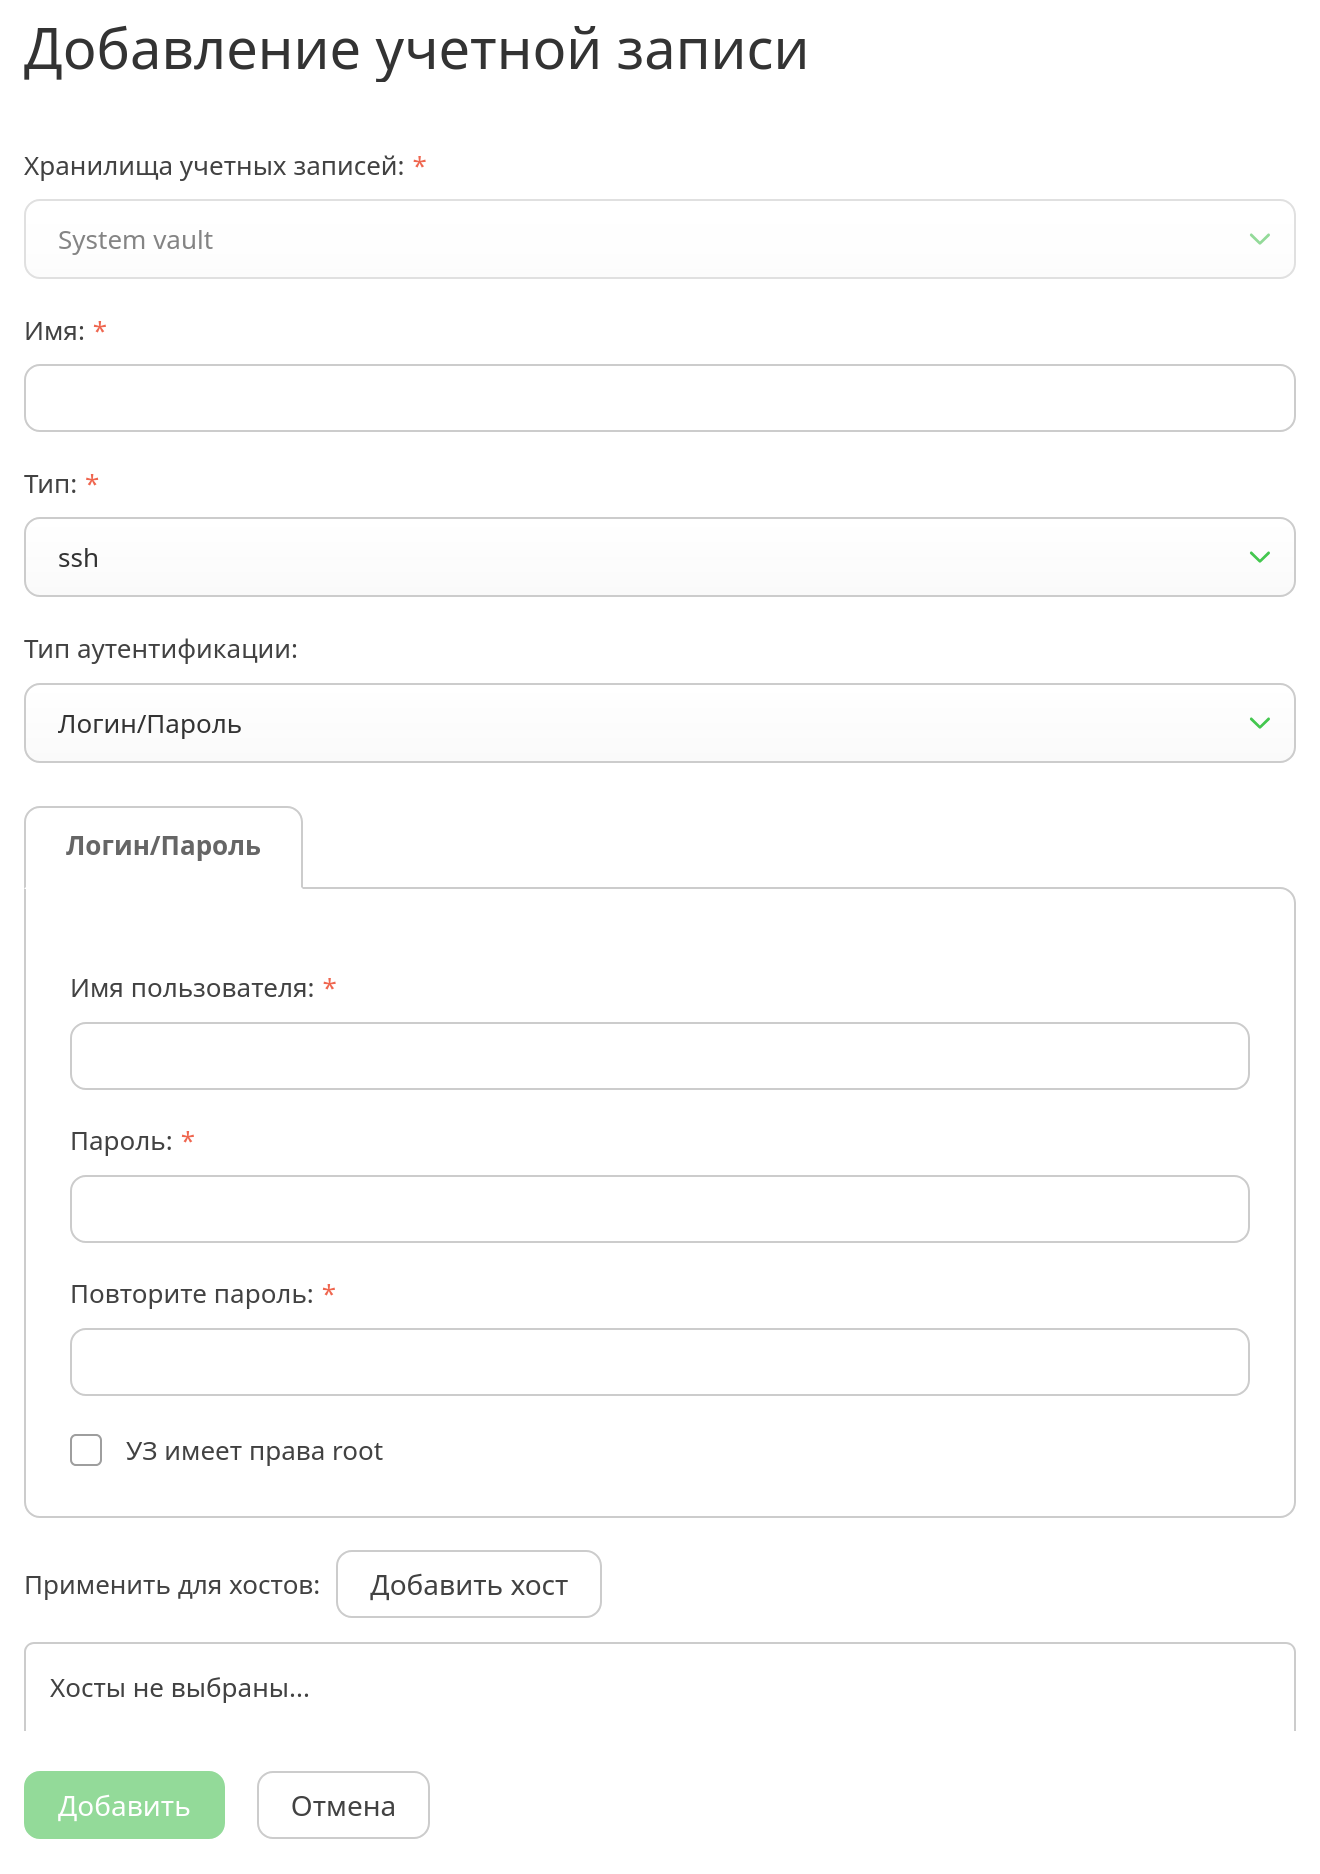The image size is (1320, 1874).
Task: Click the green chevron beside ssh
Action: 1259,557
